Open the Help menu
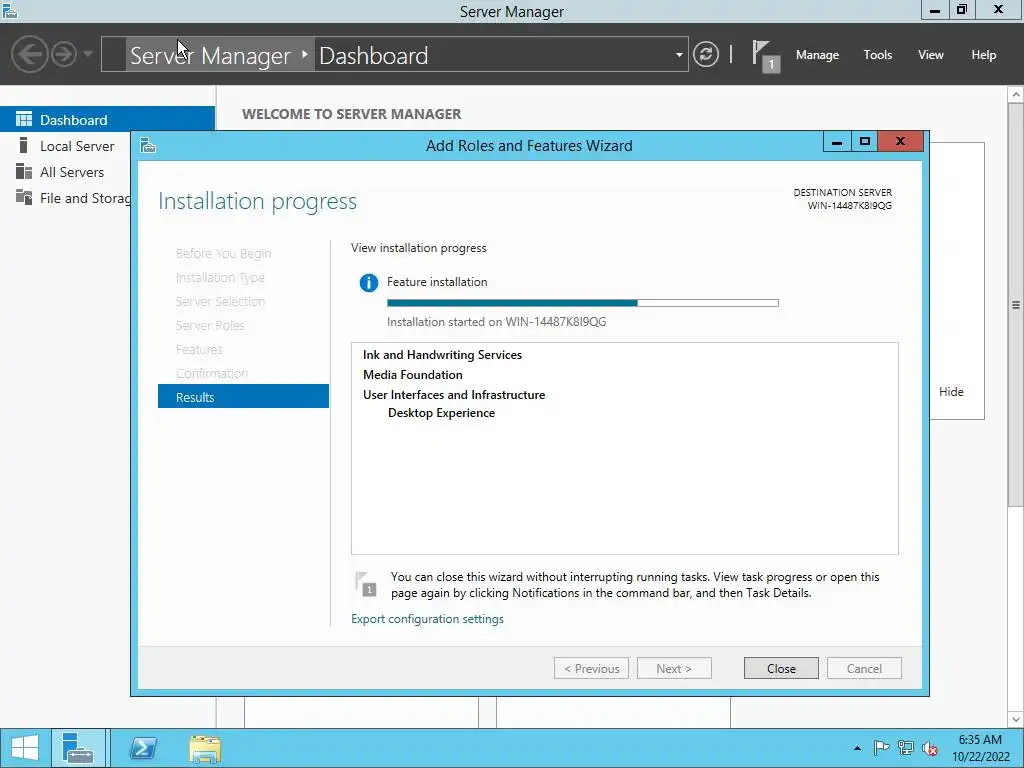 tap(983, 55)
